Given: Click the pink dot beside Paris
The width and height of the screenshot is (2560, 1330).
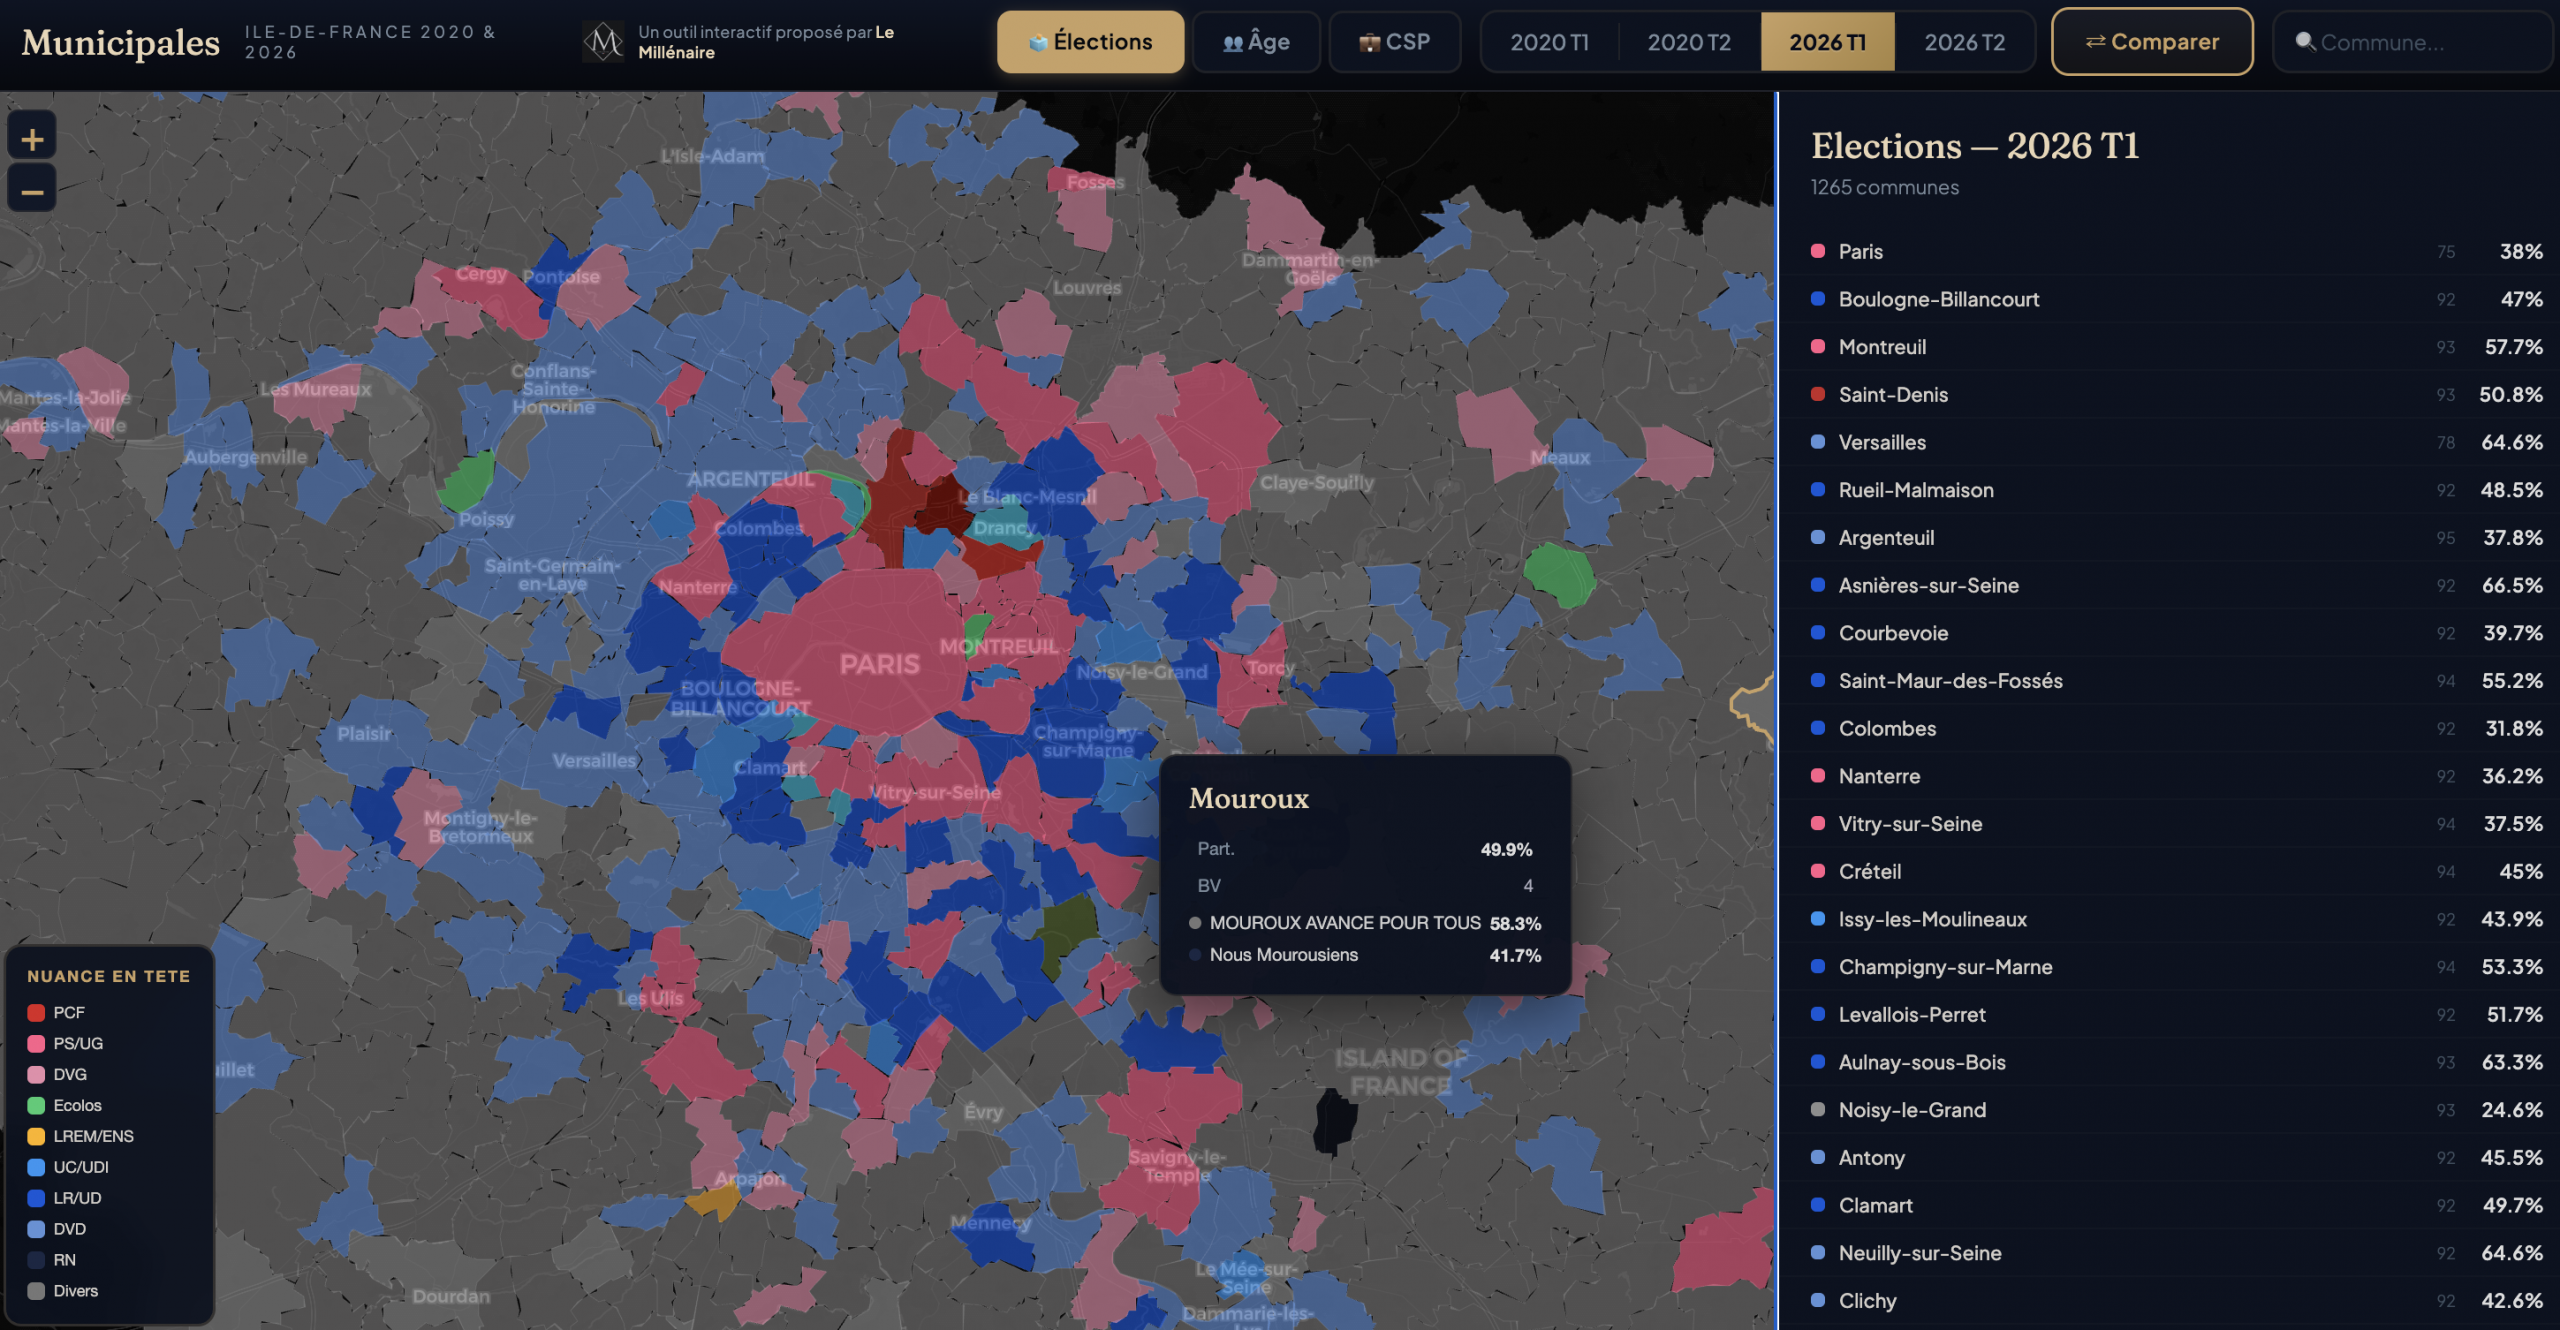Looking at the screenshot, I should pyautogui.click(x=1818, y=251).
